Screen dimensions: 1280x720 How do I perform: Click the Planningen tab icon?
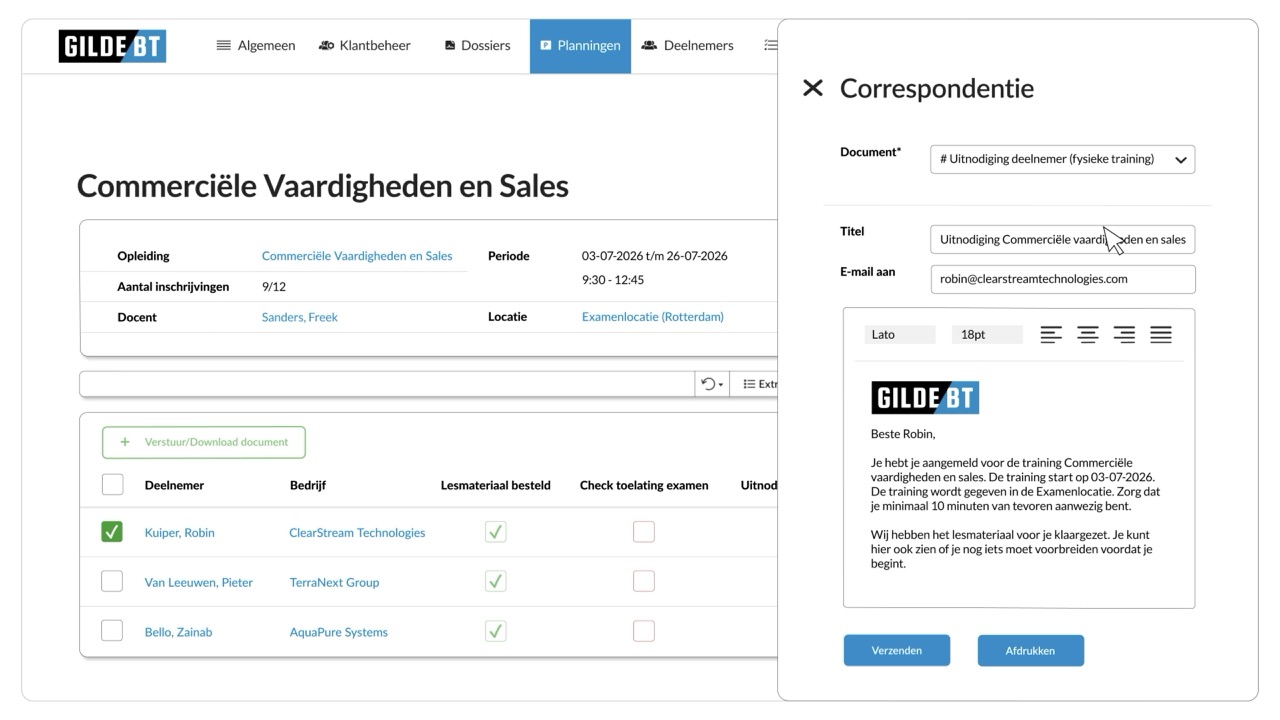click(546, 45)
